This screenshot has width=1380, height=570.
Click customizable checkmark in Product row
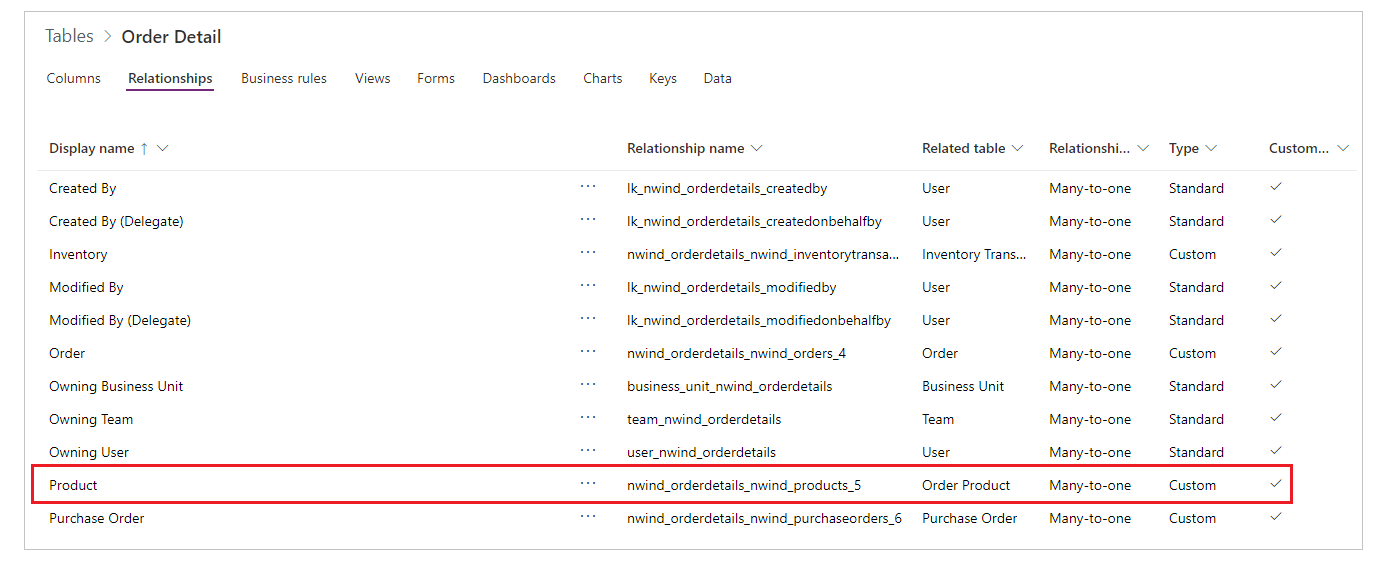[1276, 484]
